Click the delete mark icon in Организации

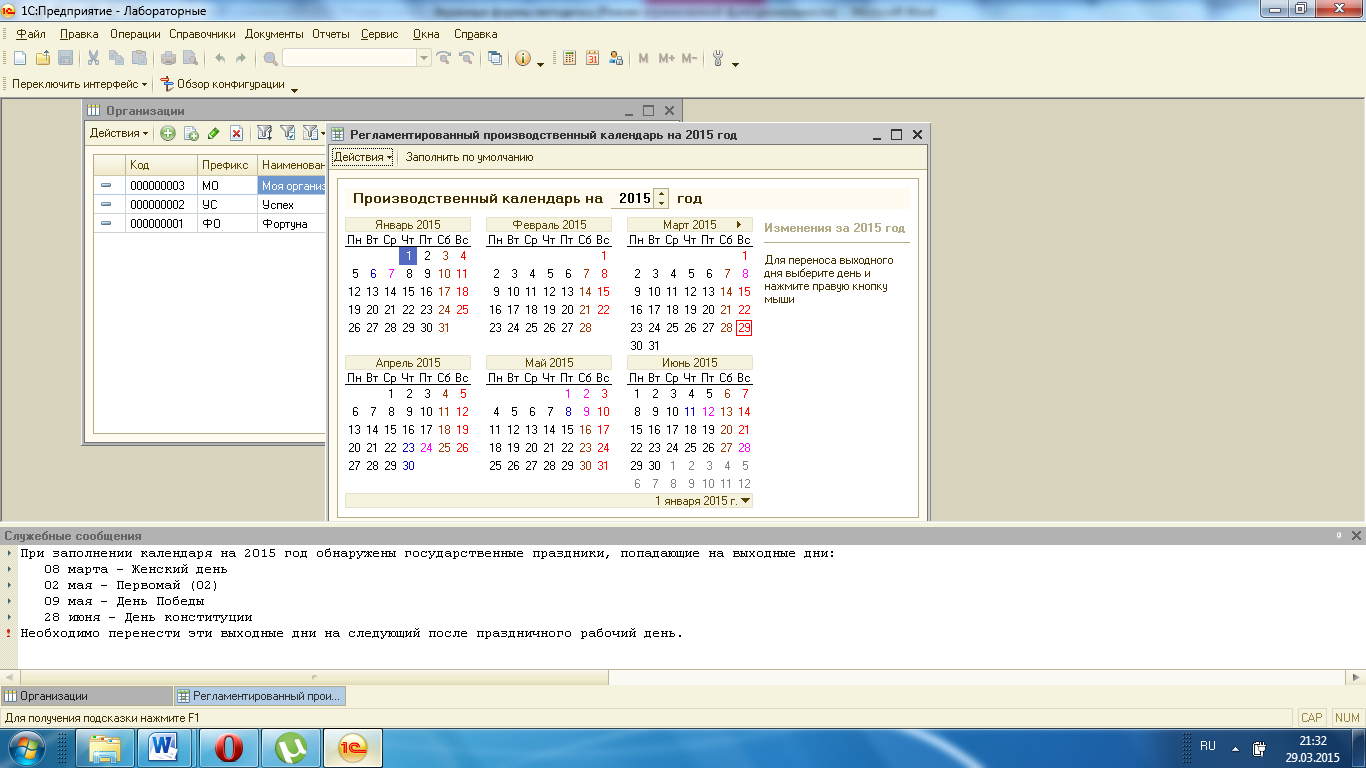236,133
